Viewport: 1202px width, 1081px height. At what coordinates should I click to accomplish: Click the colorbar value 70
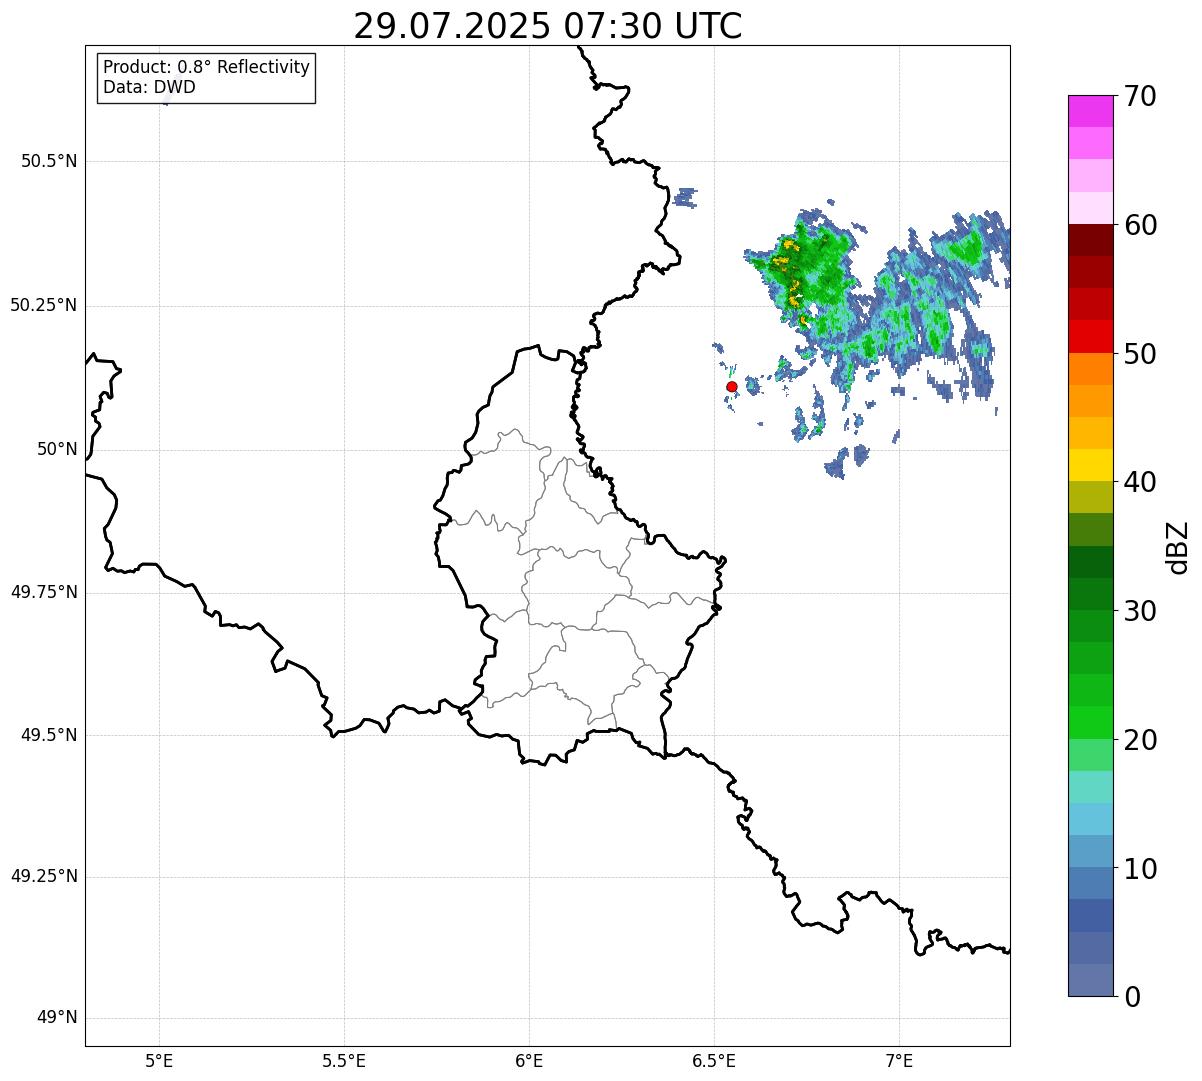tap(1140, 96)
